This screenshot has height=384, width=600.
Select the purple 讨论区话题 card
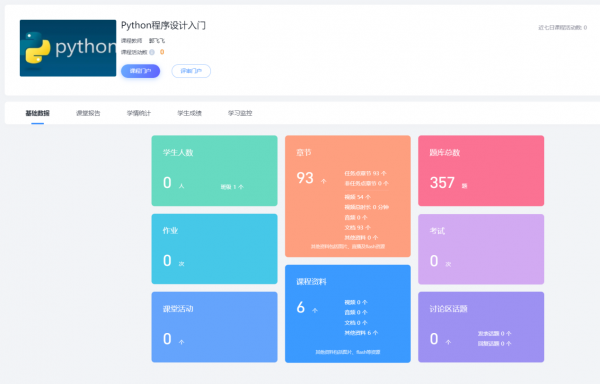coord(481,327)
